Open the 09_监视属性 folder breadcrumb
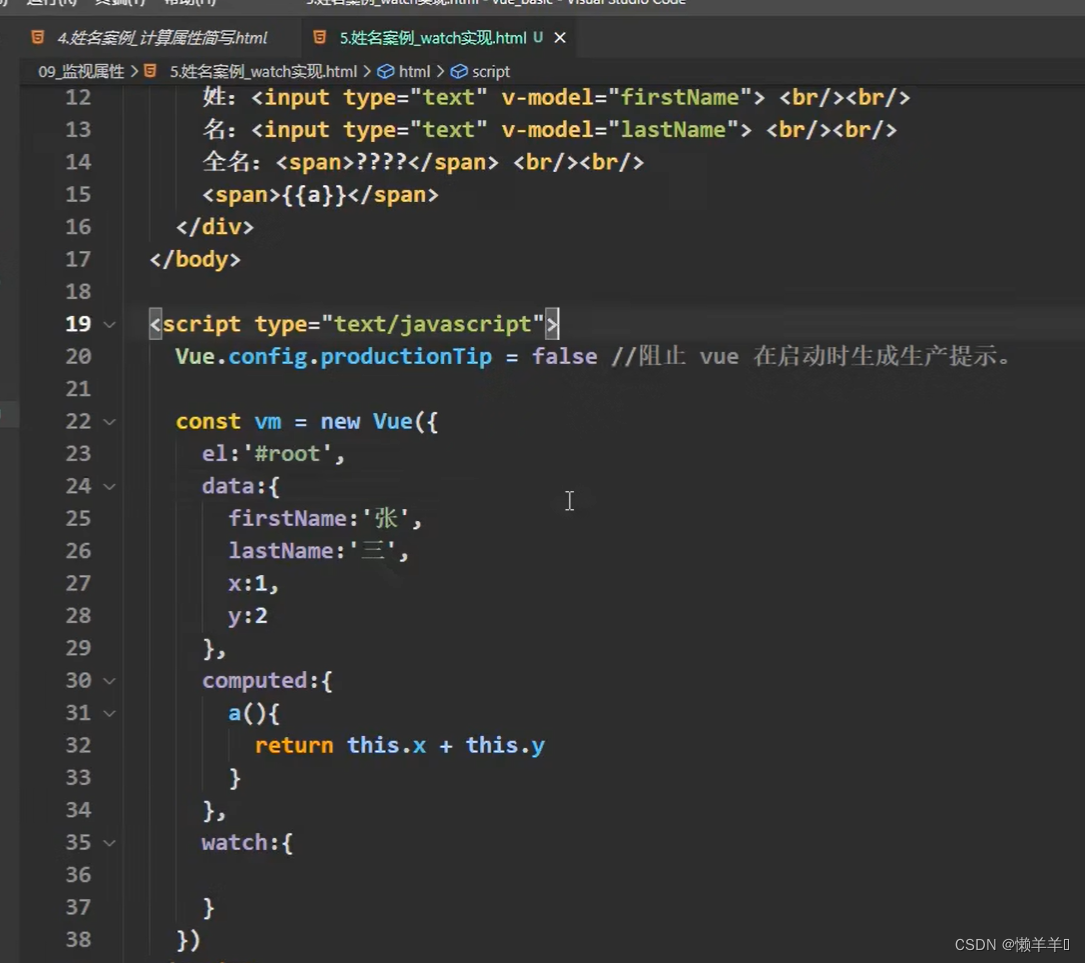The image size is (1085, 963). tap(81, 71)
